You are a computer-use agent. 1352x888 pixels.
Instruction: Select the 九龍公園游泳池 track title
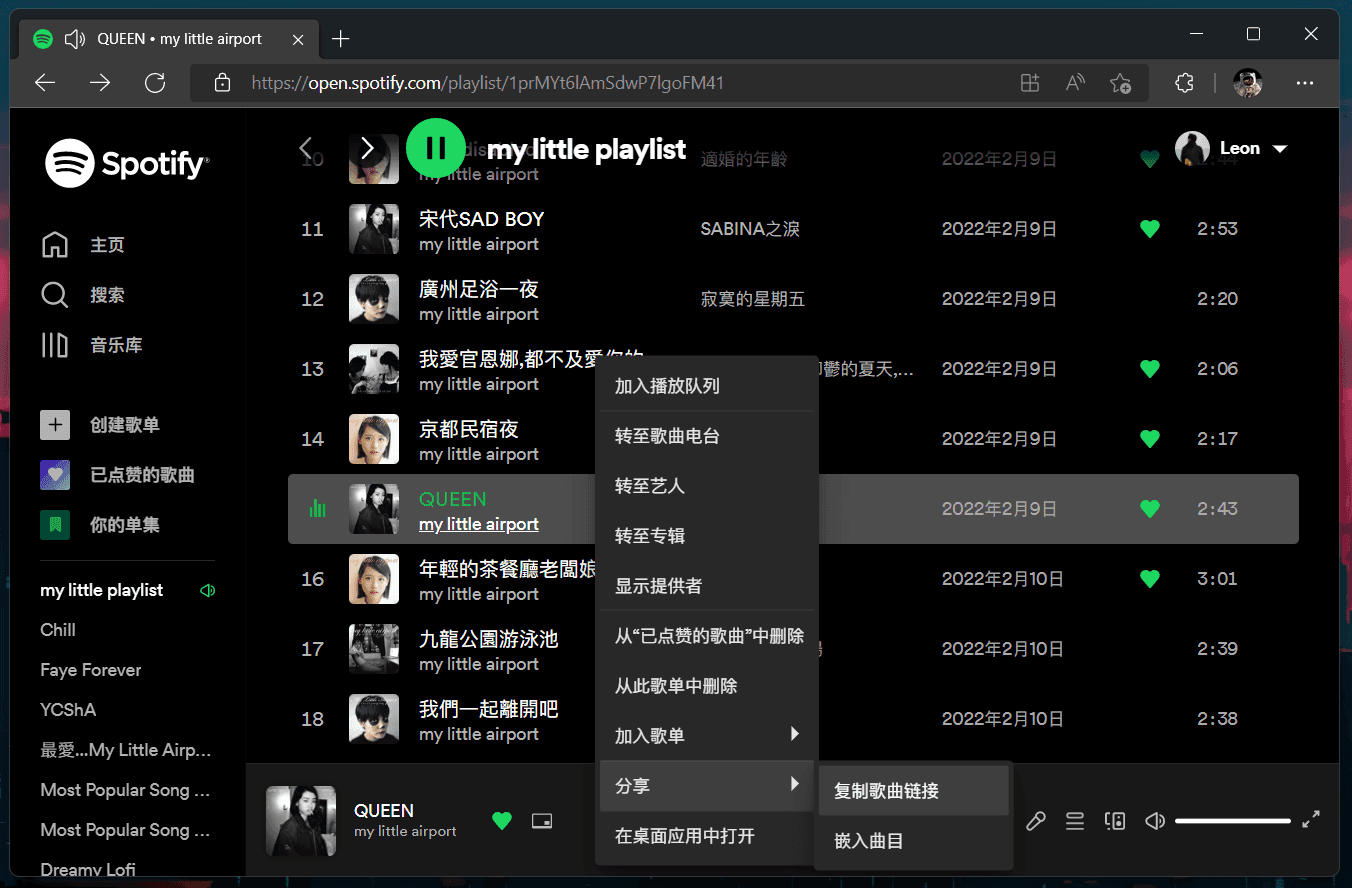[x=488, y=639]
